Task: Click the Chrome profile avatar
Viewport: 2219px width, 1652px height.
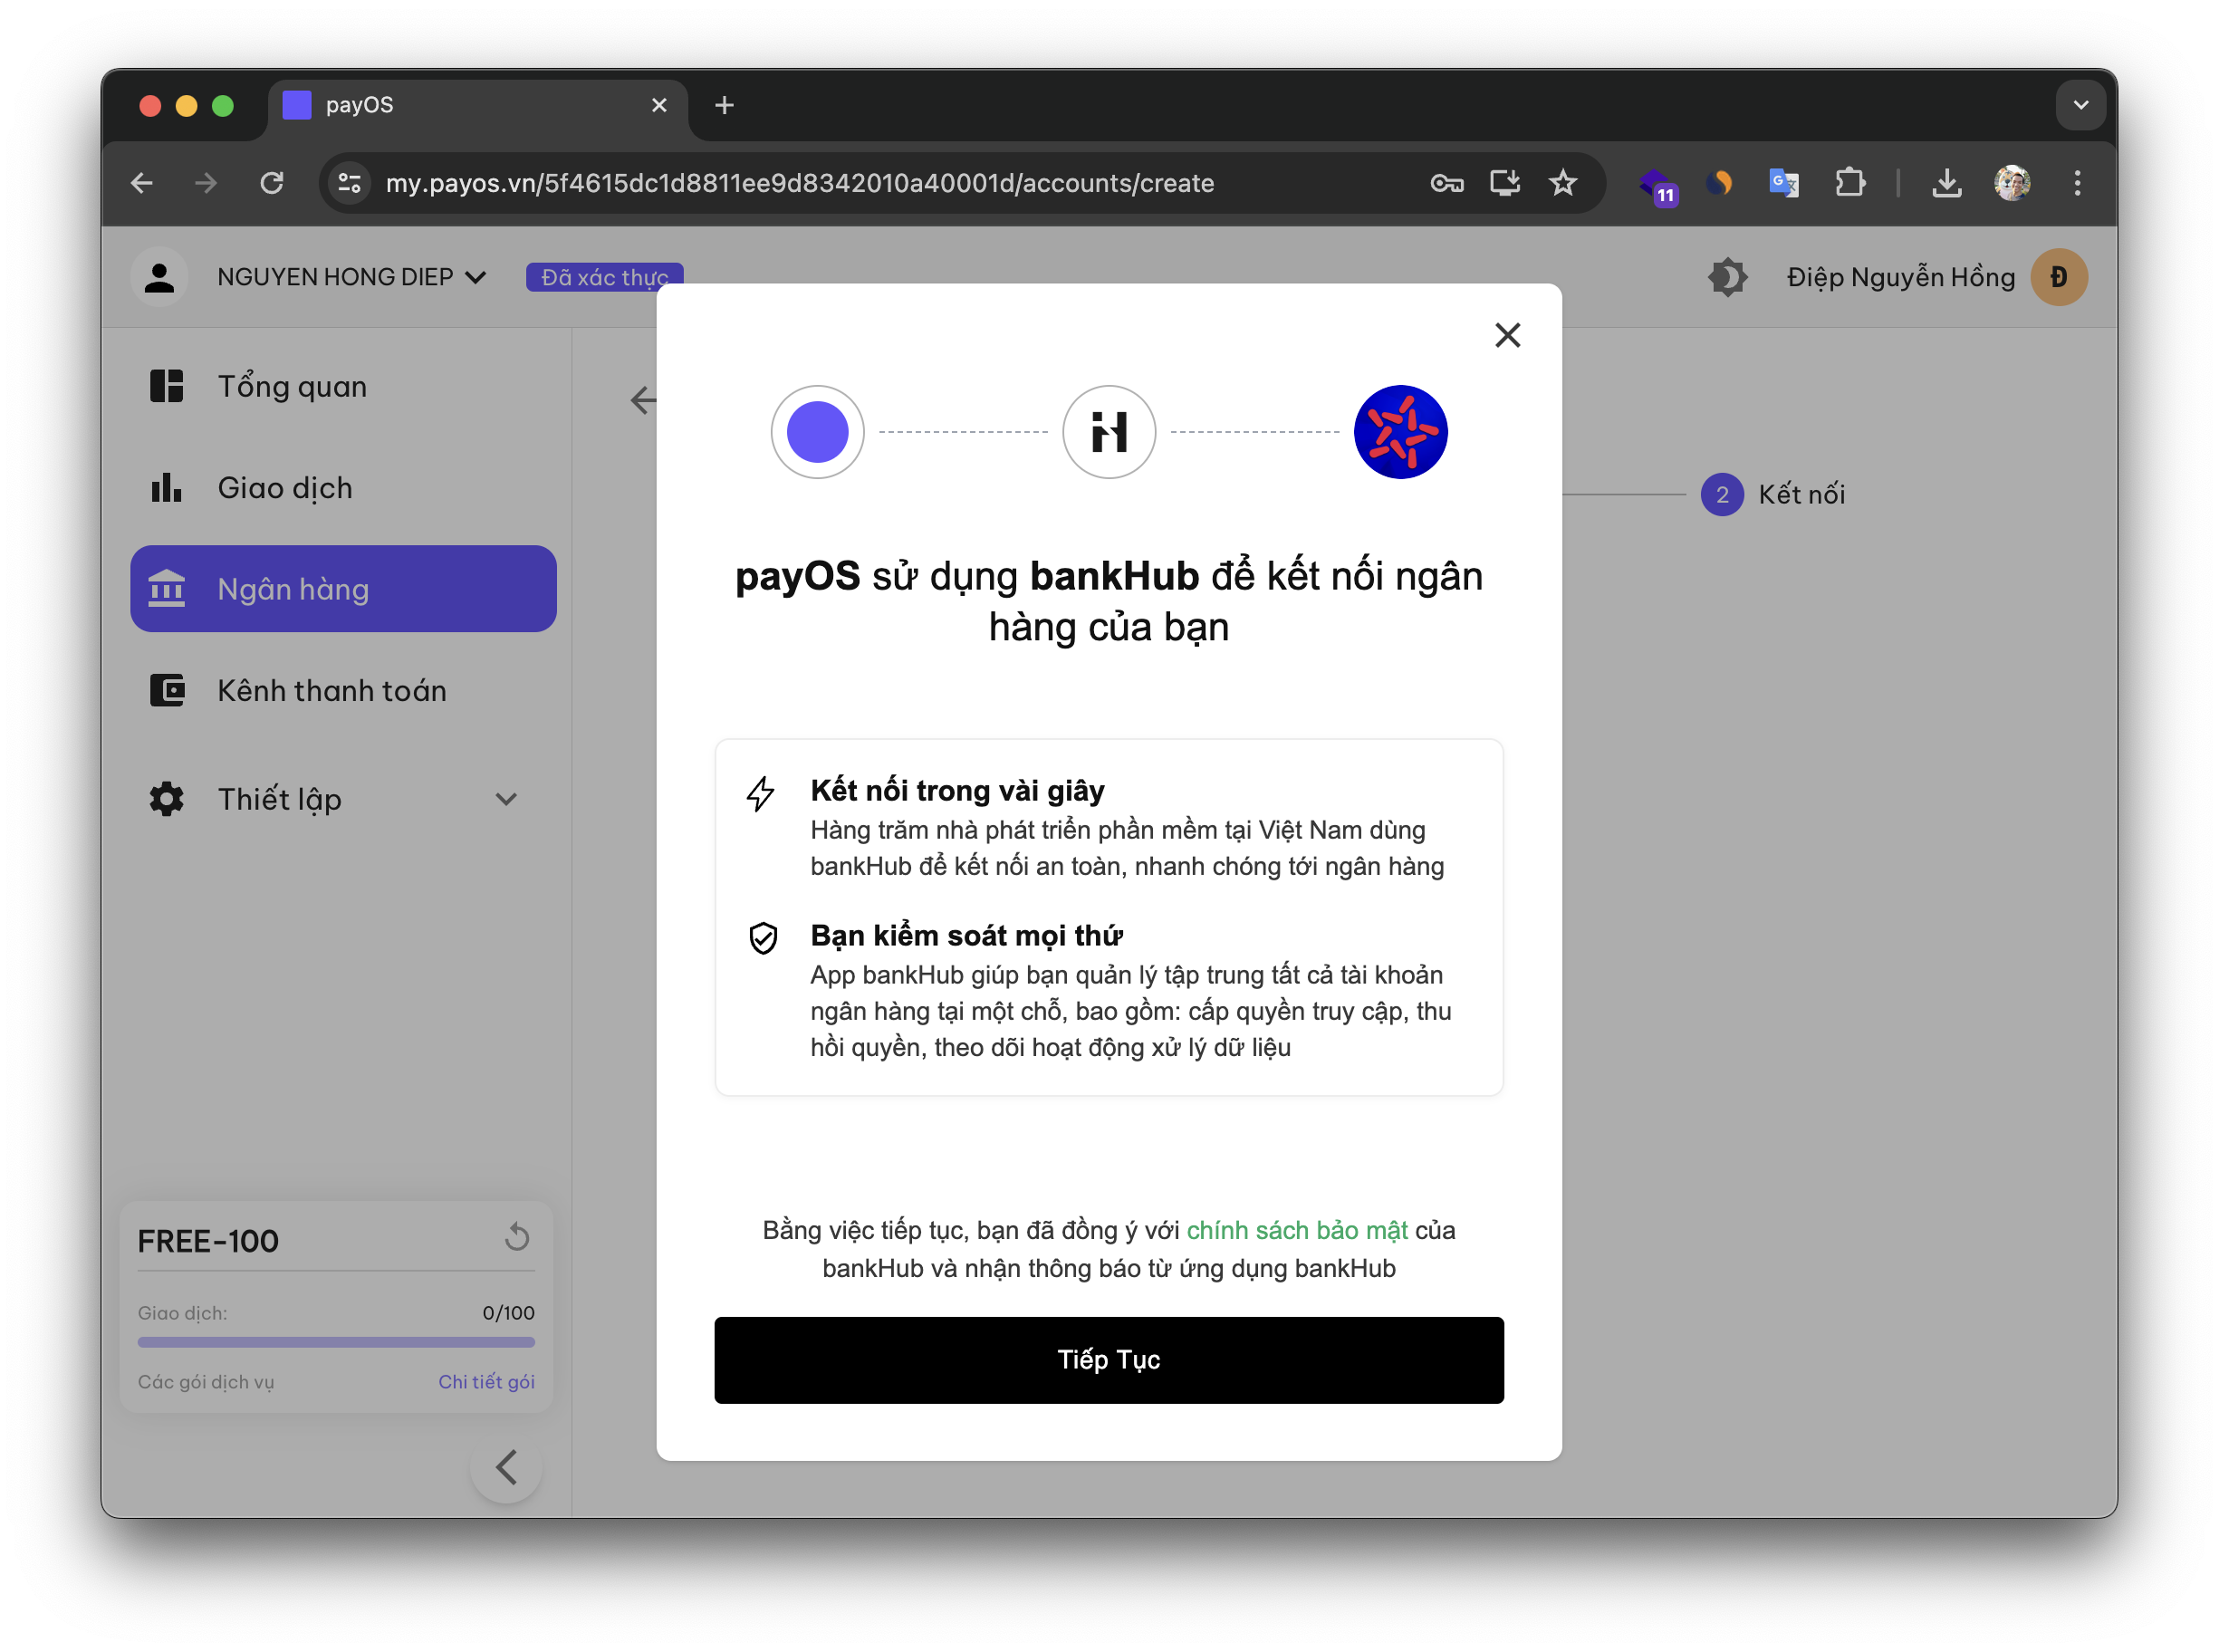Action: [2012, 183]
